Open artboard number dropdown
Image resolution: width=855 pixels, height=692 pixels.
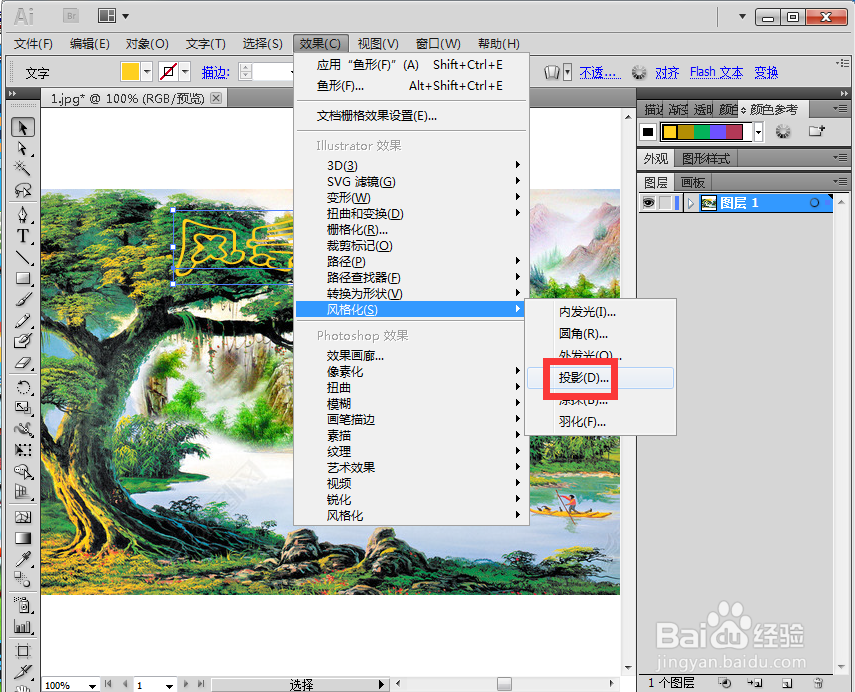[169, 685]
